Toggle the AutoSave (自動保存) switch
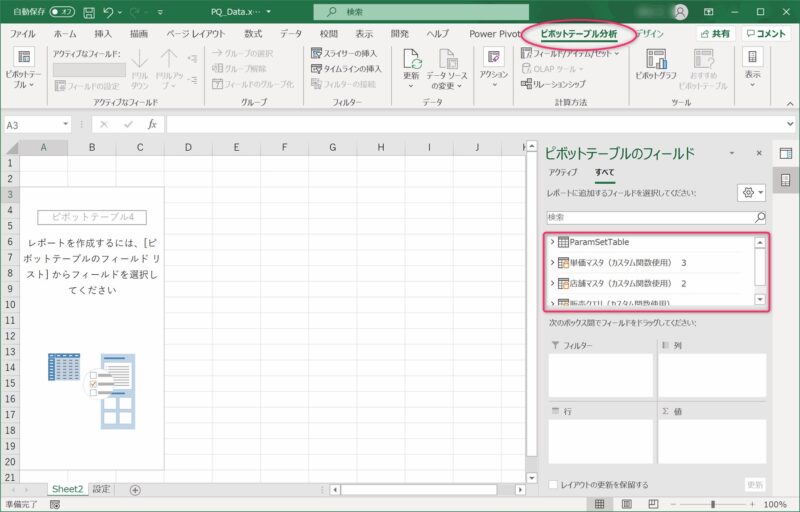 (x=61, y=12)
